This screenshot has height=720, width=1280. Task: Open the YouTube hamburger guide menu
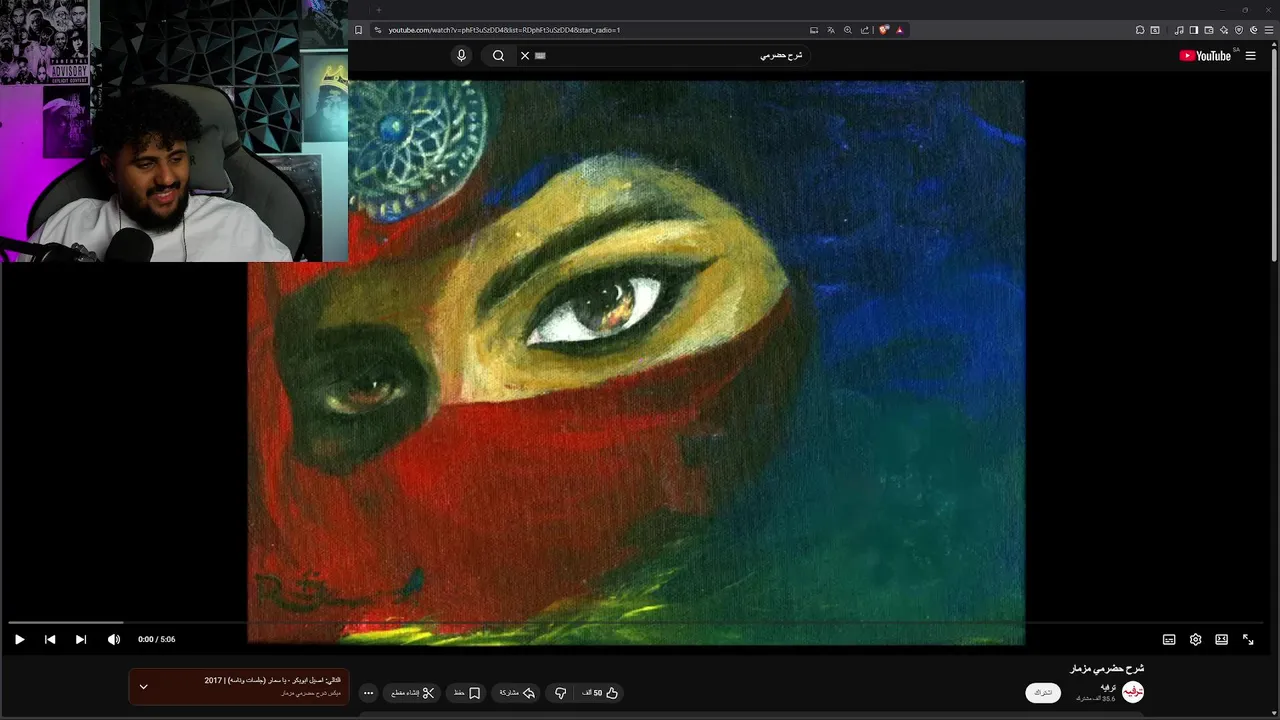[1250, 56]
